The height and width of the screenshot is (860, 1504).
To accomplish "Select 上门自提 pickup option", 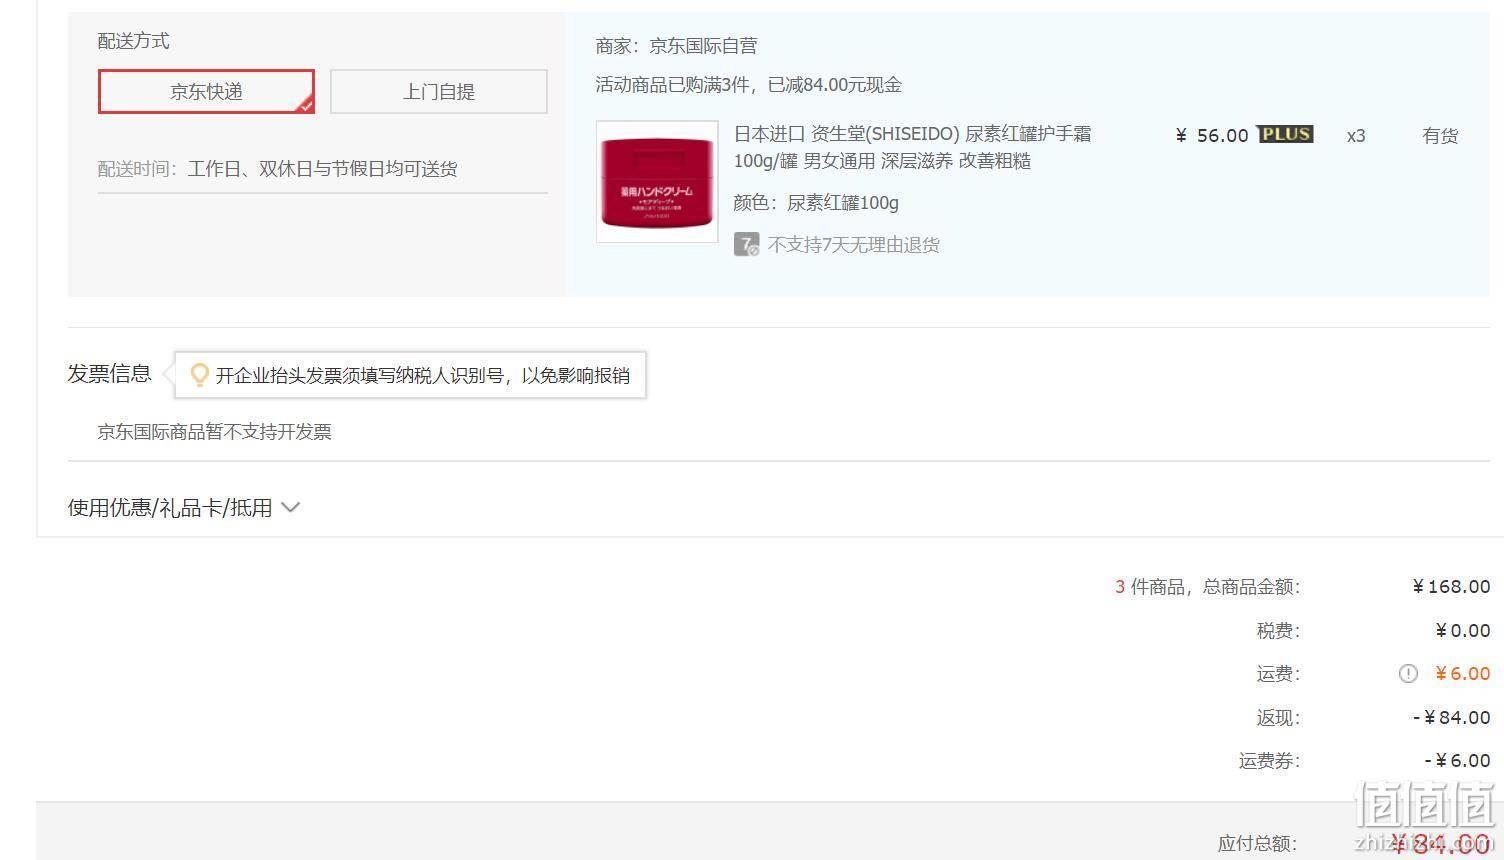I will coord(439,91).
